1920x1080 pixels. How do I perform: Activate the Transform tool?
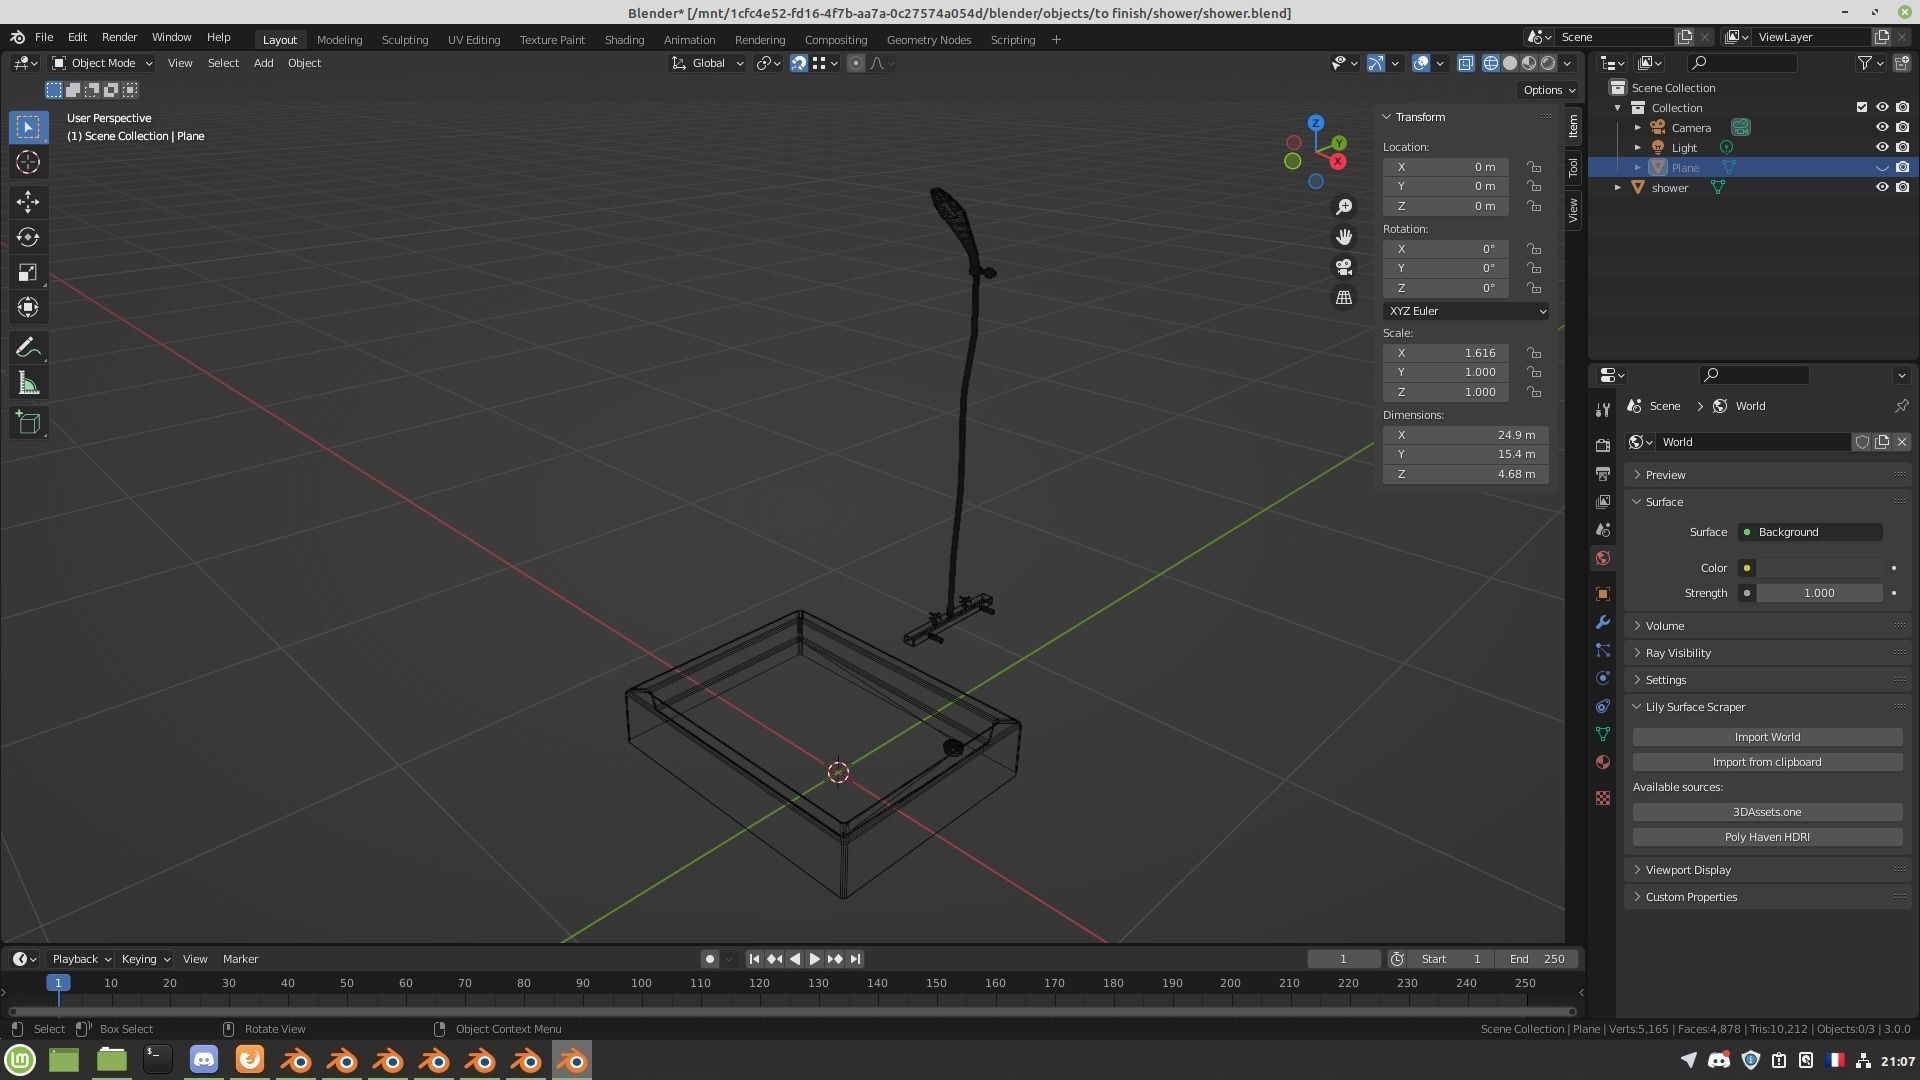(28, 307)
